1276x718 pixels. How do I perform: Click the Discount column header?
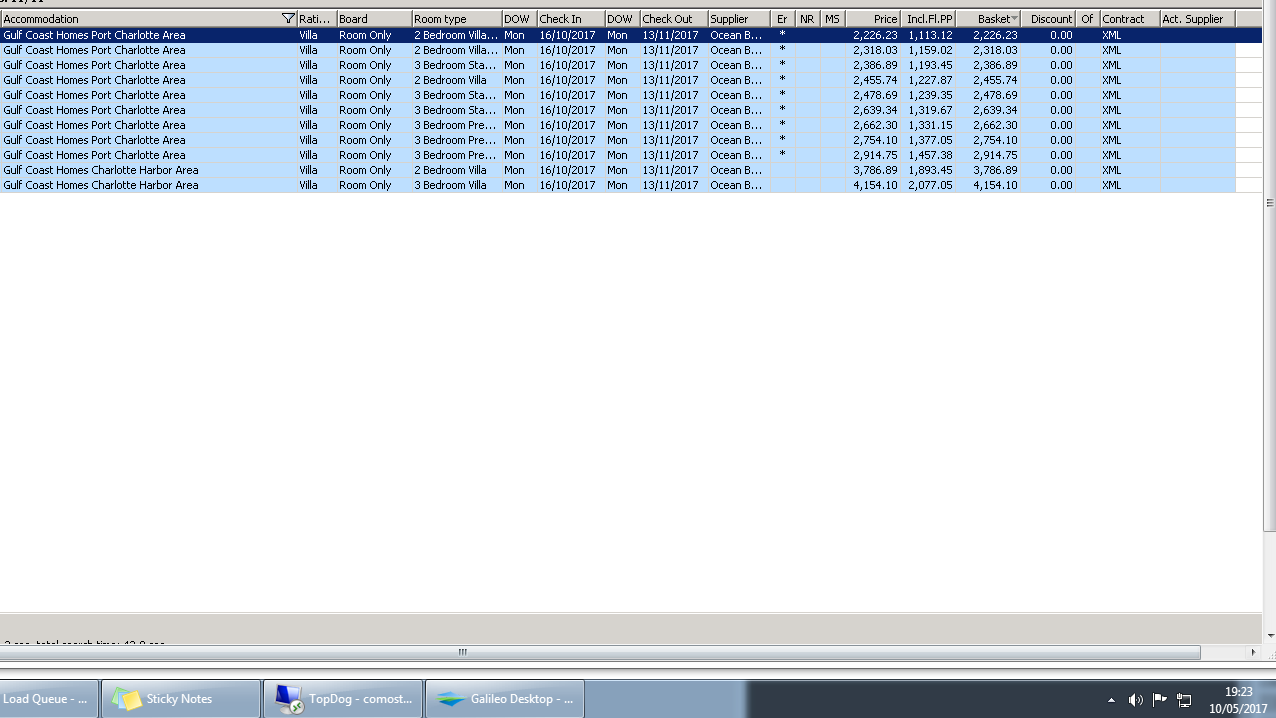[x=1048, y=19]
